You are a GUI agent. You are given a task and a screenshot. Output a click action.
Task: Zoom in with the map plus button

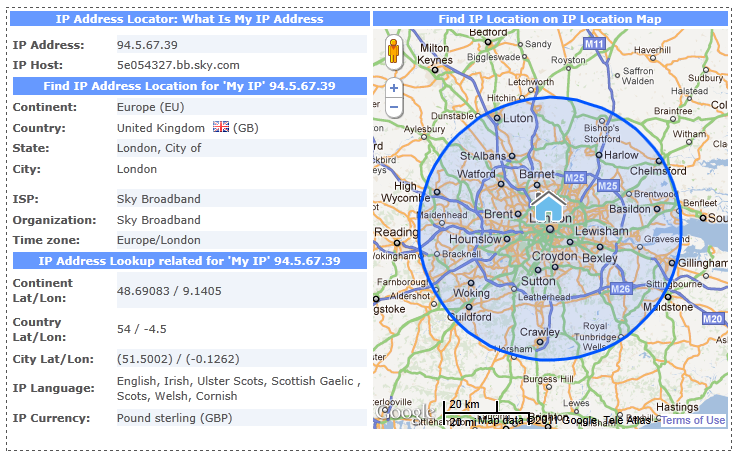tap(393, 88)
